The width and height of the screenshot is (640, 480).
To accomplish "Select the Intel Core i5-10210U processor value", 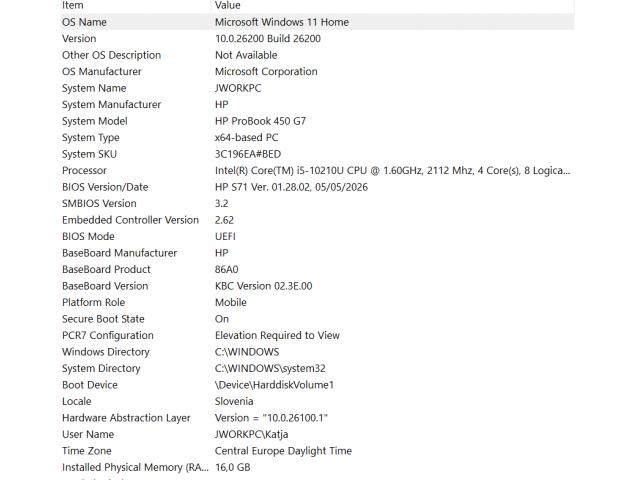I will 393,171.
